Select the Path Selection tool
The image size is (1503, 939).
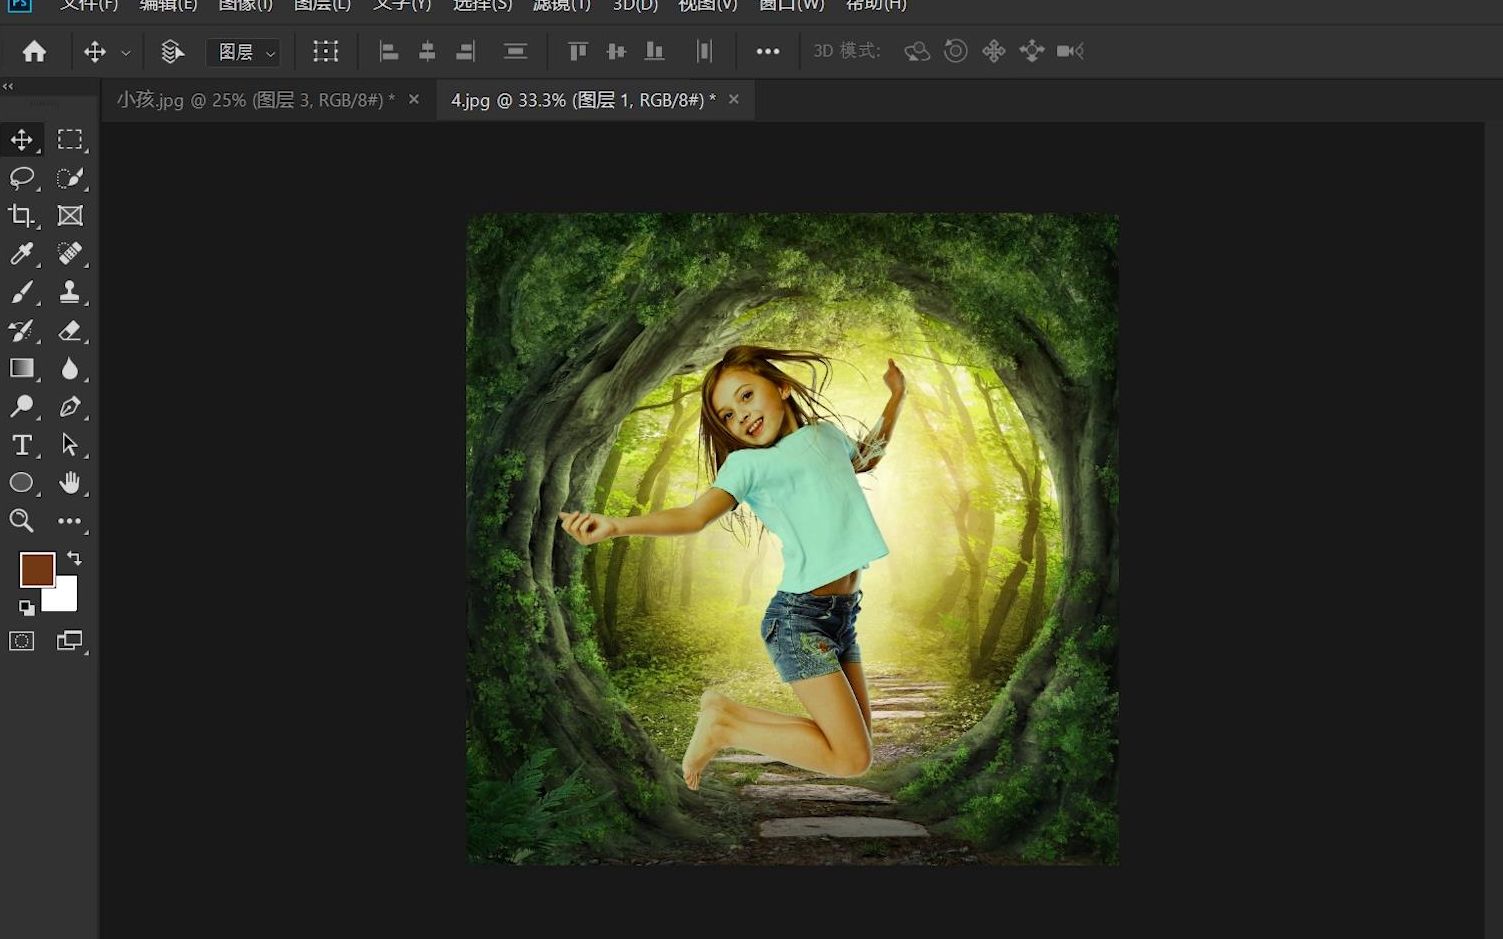click(x=70, y=444)
